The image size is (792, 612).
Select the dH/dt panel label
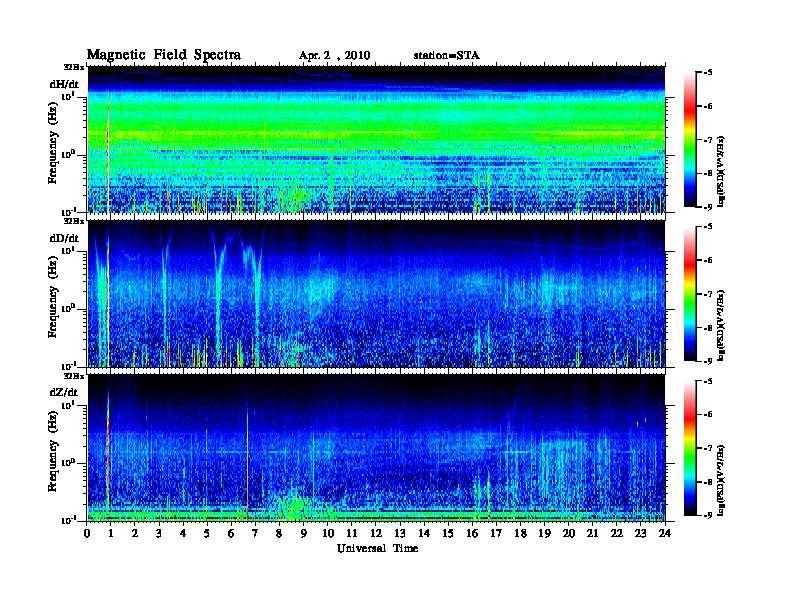(x=64, y=84)
